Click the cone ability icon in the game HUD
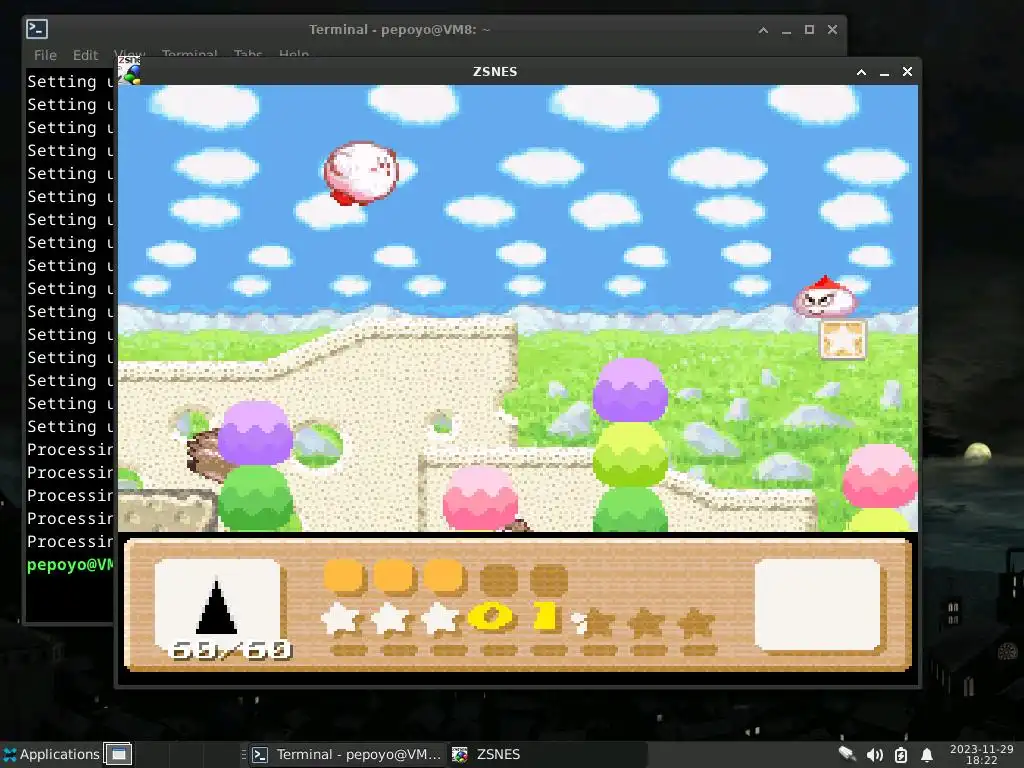The image size is (1024, 768). coord(217,605)
